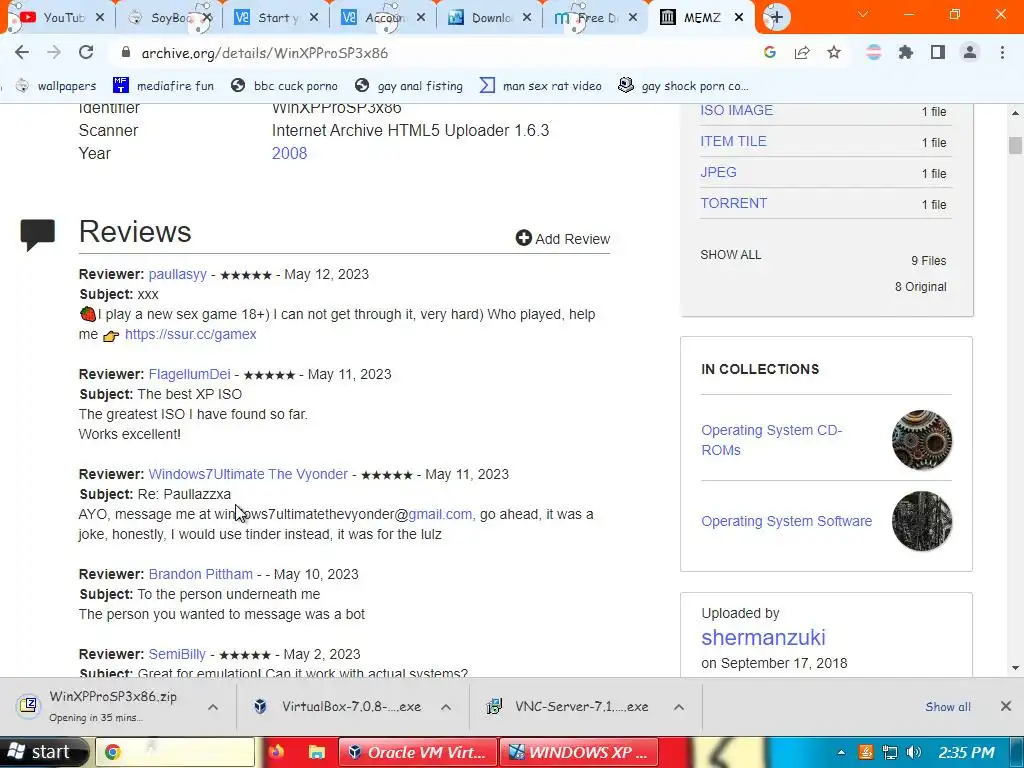Viewport: 1024px width, 768px height.
Task: Switch to the Oracle VM VirtualBox taskbar window
Action: pos(417,752)
